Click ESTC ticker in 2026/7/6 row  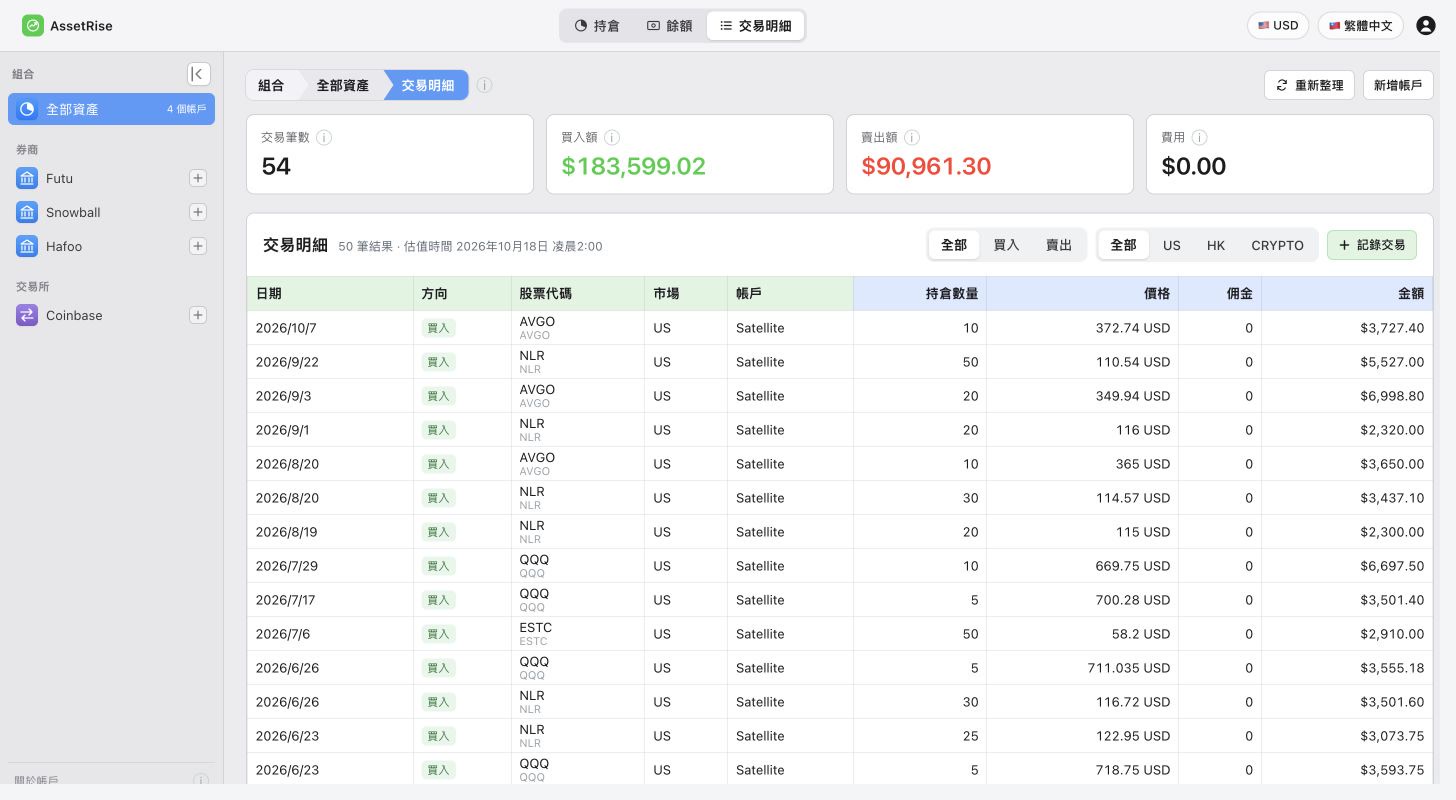click(x=536, y=628)
